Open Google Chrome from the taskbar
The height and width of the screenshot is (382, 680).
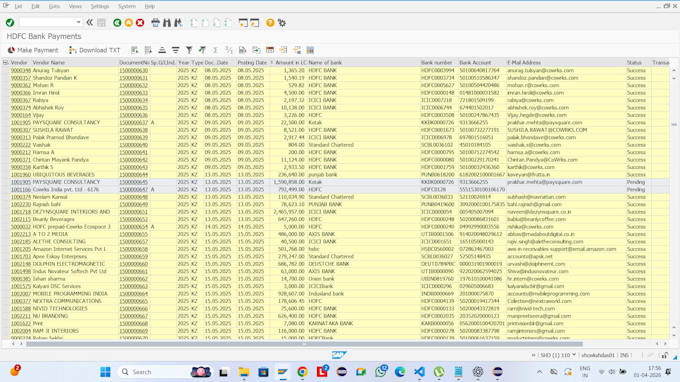tap(302, 372)
